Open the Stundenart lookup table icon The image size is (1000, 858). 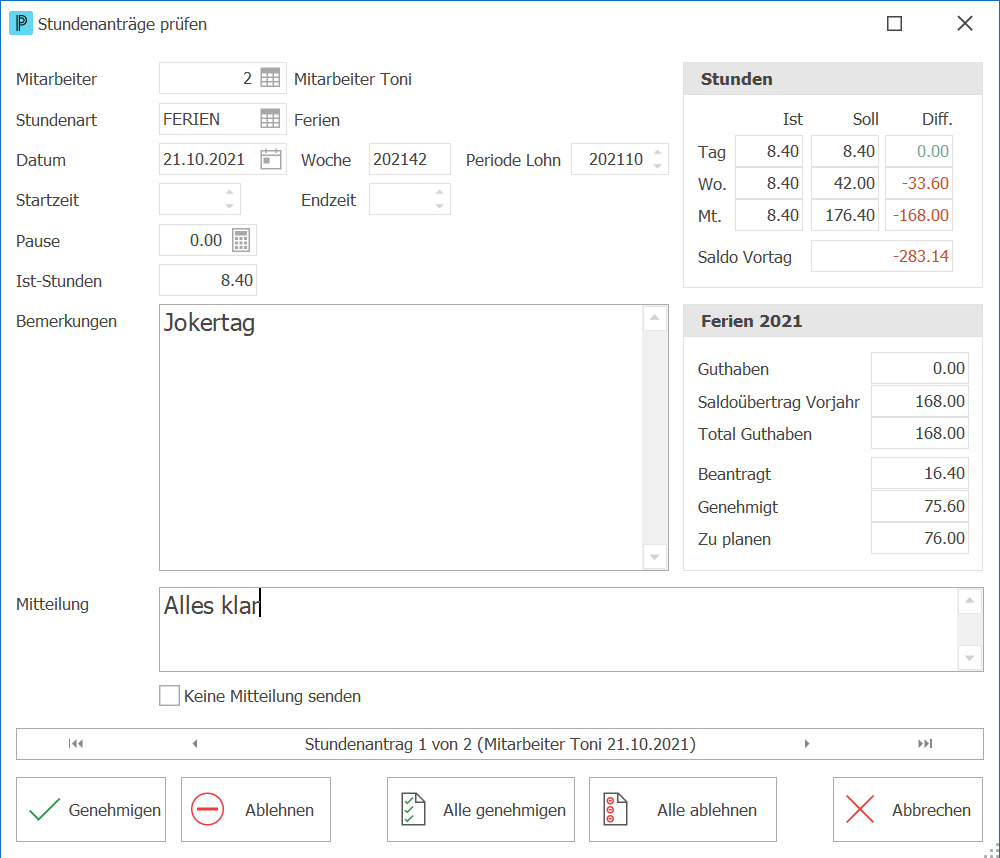click(270, 119)
